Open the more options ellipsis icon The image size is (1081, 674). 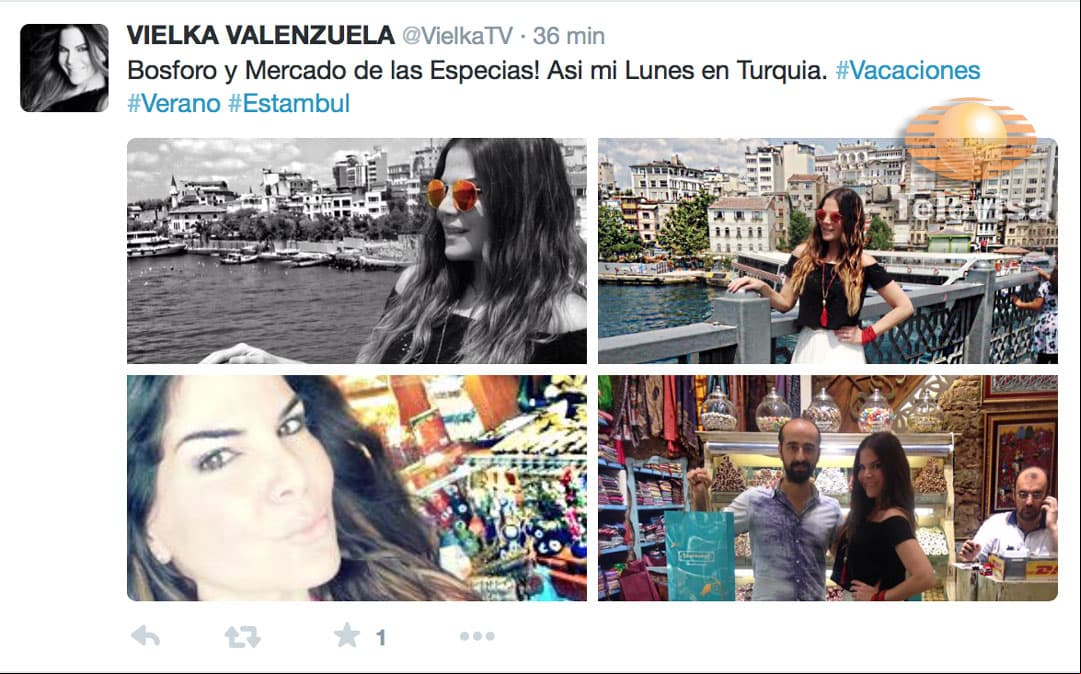477,636
